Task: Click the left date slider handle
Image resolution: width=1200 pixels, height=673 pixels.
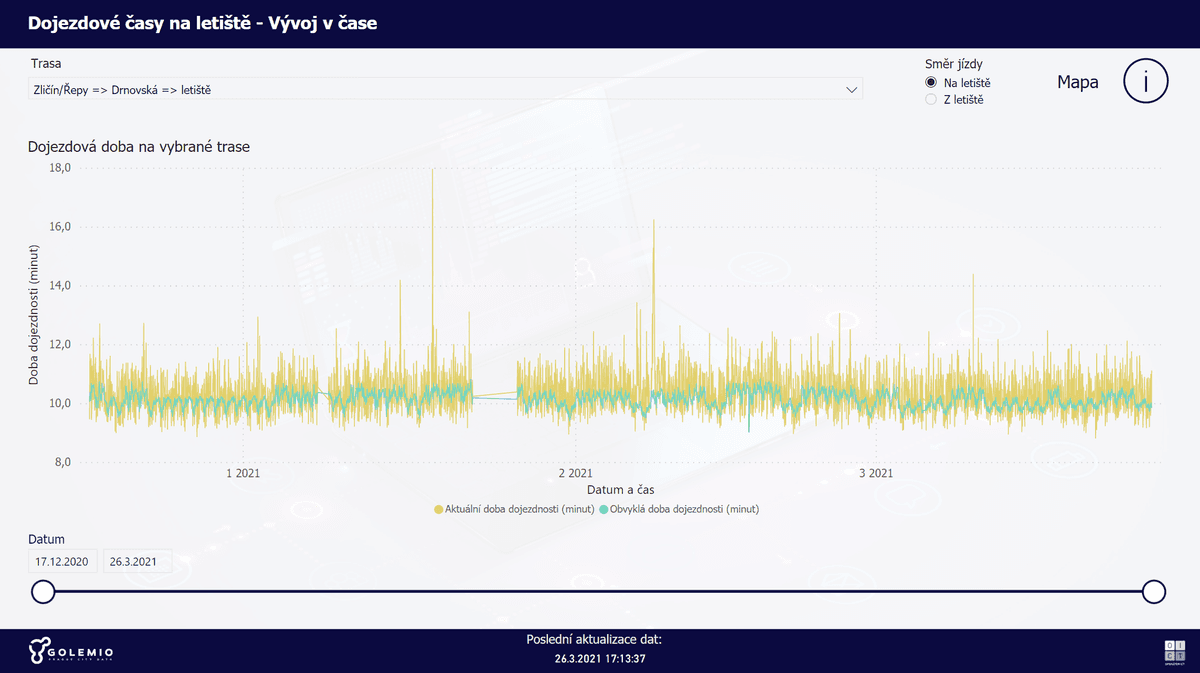Action: [43, 592]
